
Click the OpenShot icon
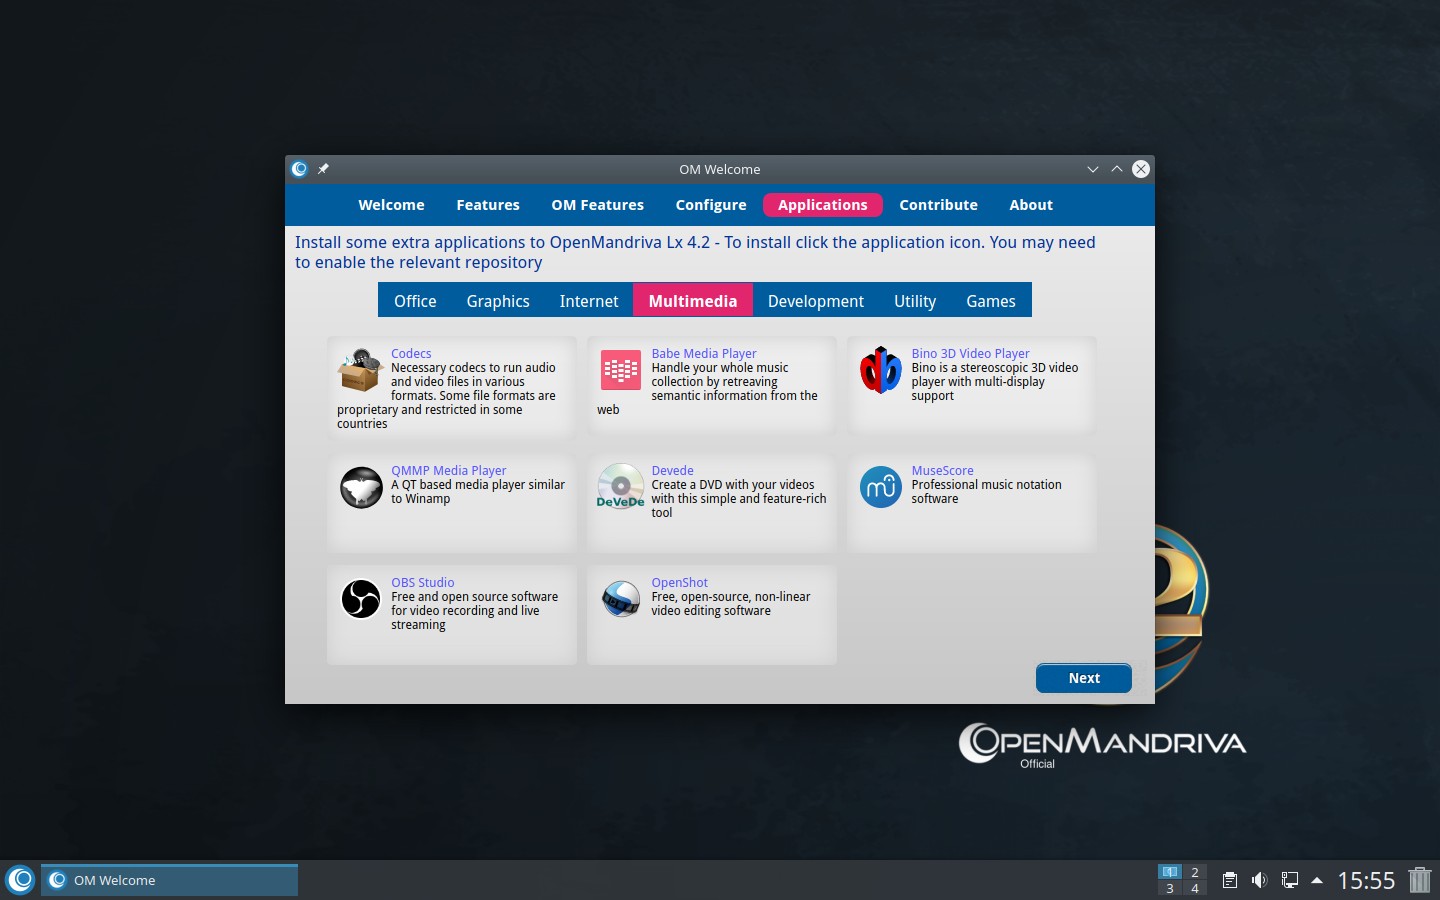click(620, 599)
